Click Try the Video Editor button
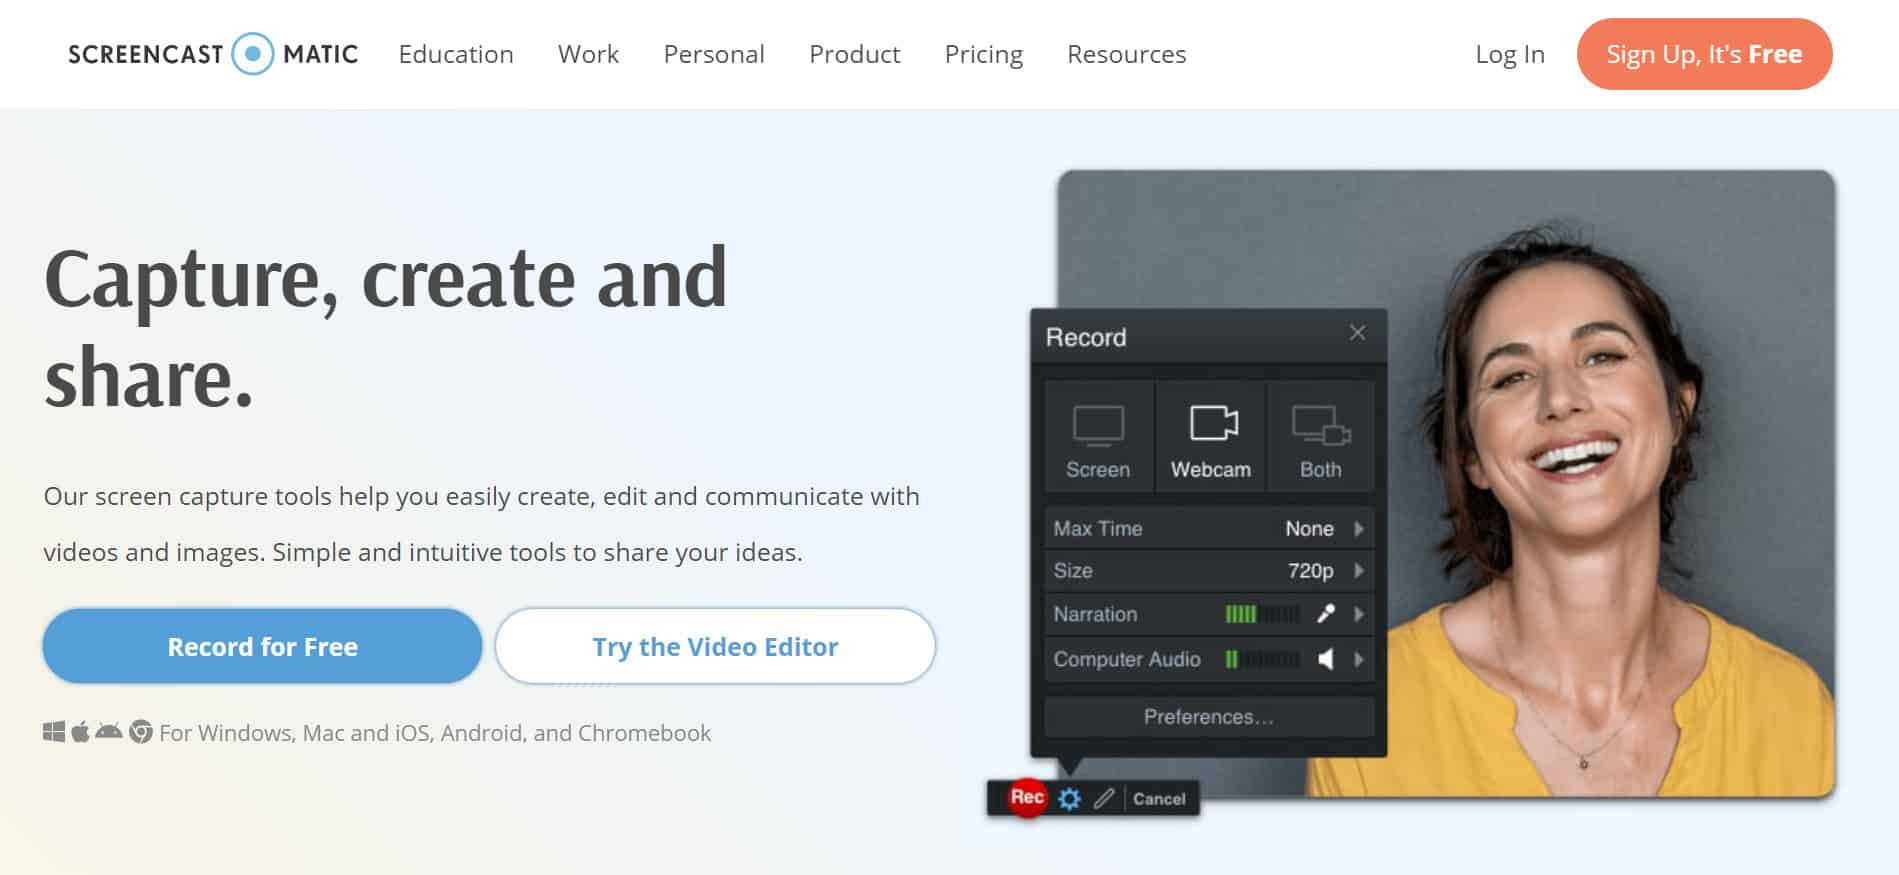Viewport: 1899px width, 875px height. (x=715, y=647)
